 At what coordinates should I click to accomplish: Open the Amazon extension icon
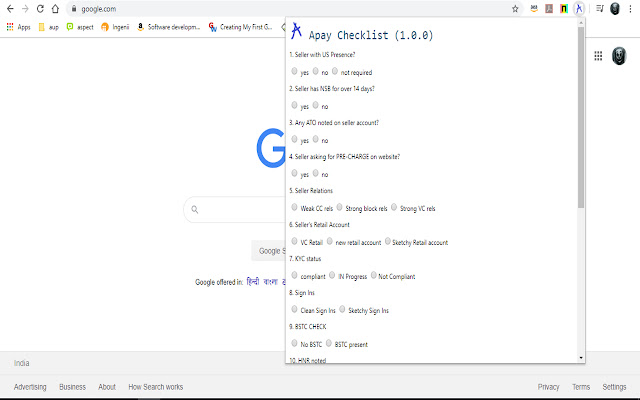pos(534,9)
